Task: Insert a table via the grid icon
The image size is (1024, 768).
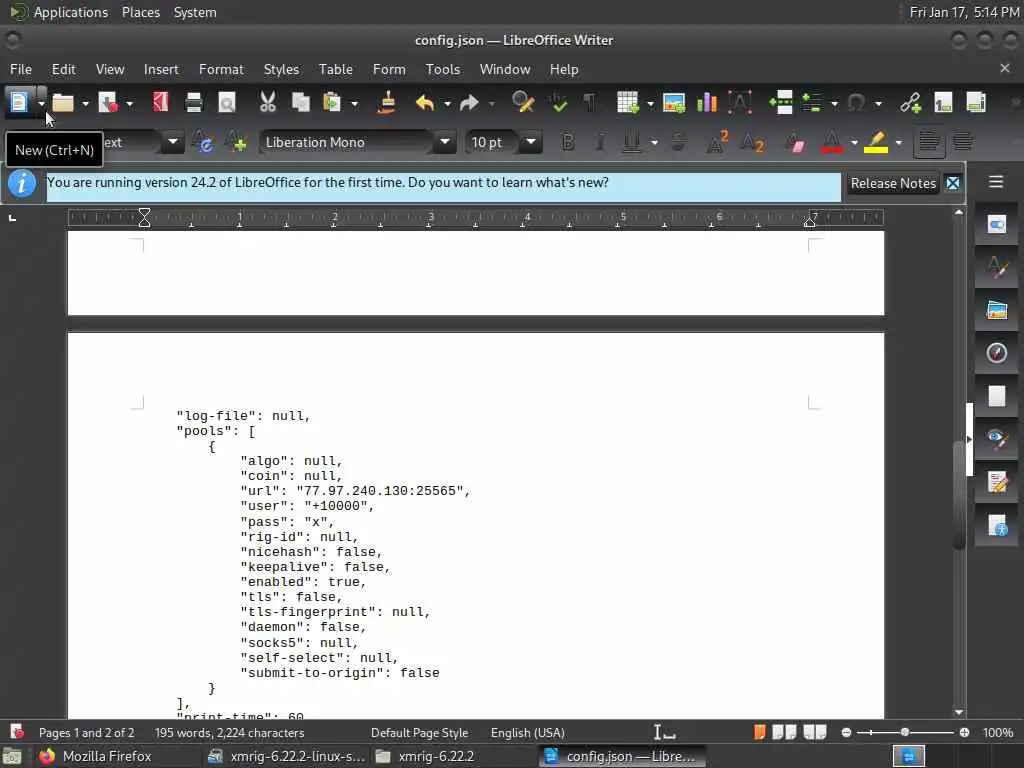Action: 628,103
